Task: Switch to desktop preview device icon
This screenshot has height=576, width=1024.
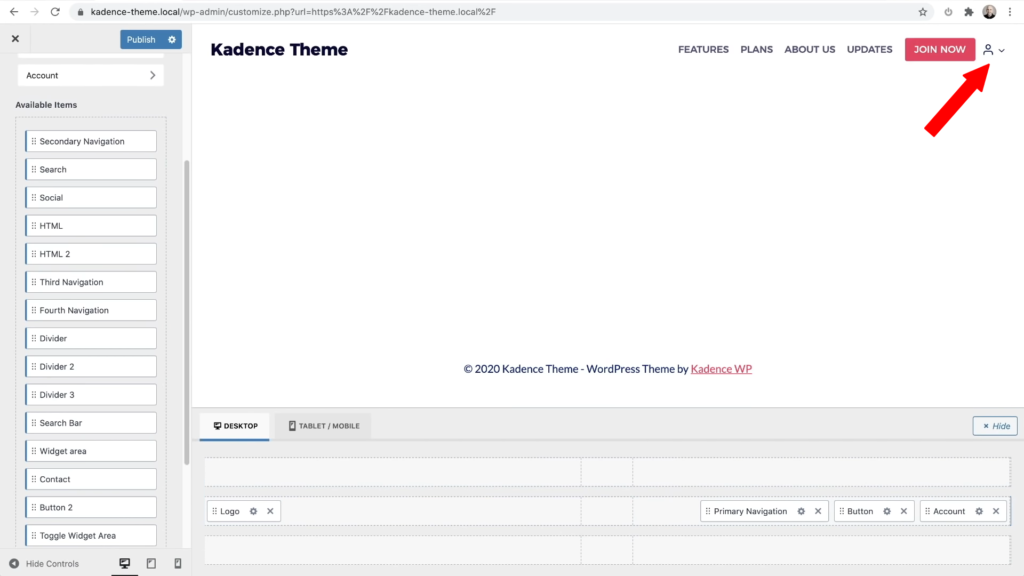Action: click(x=125, y=563)
